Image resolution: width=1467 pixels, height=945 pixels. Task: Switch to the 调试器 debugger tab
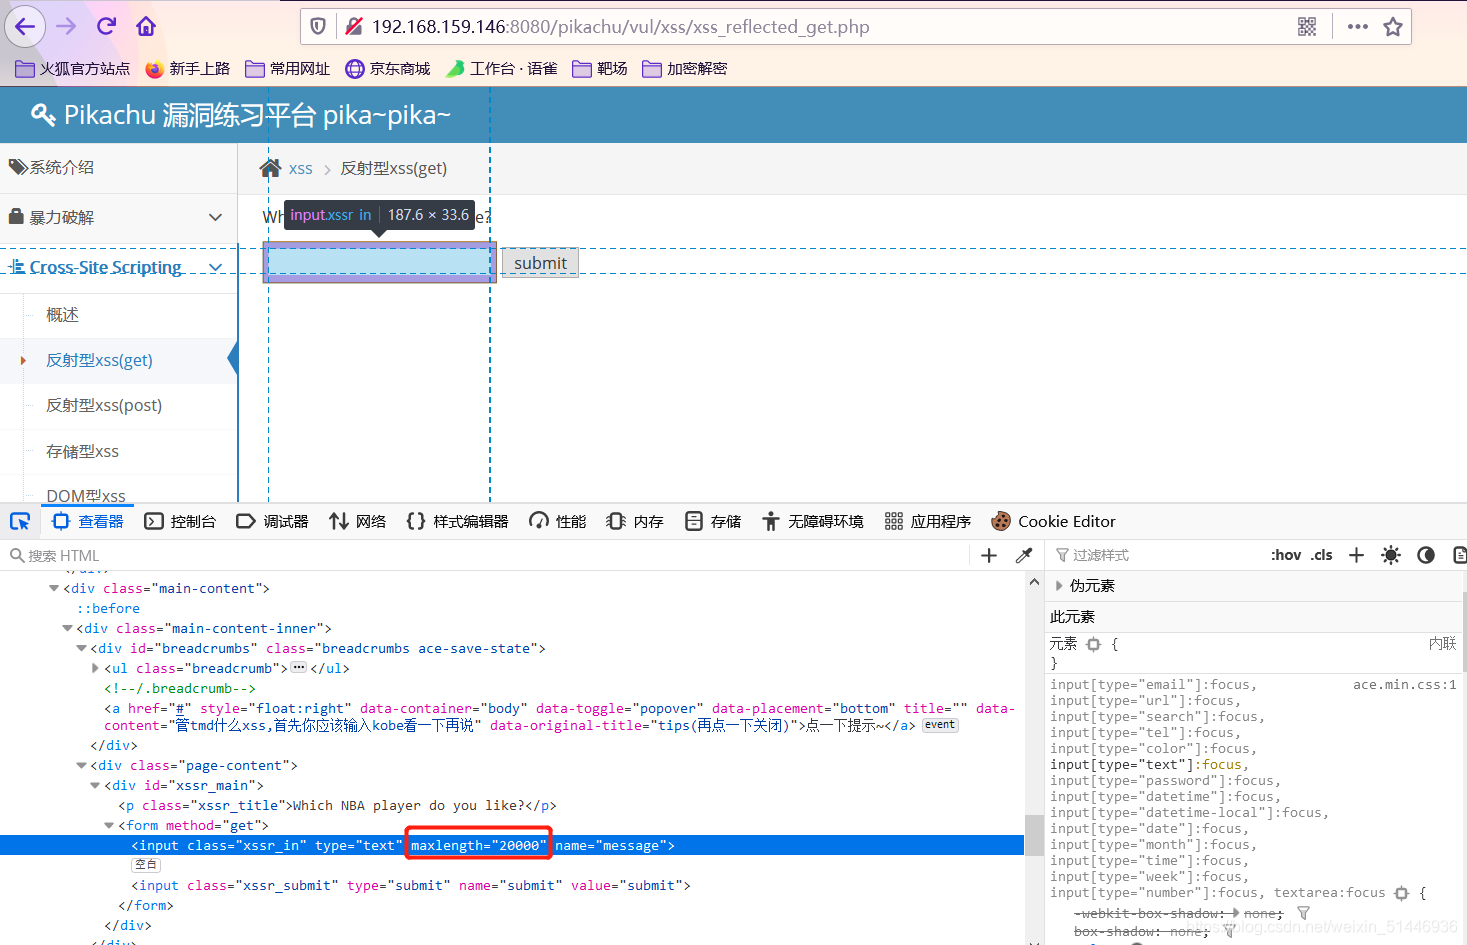coord(272,521)
